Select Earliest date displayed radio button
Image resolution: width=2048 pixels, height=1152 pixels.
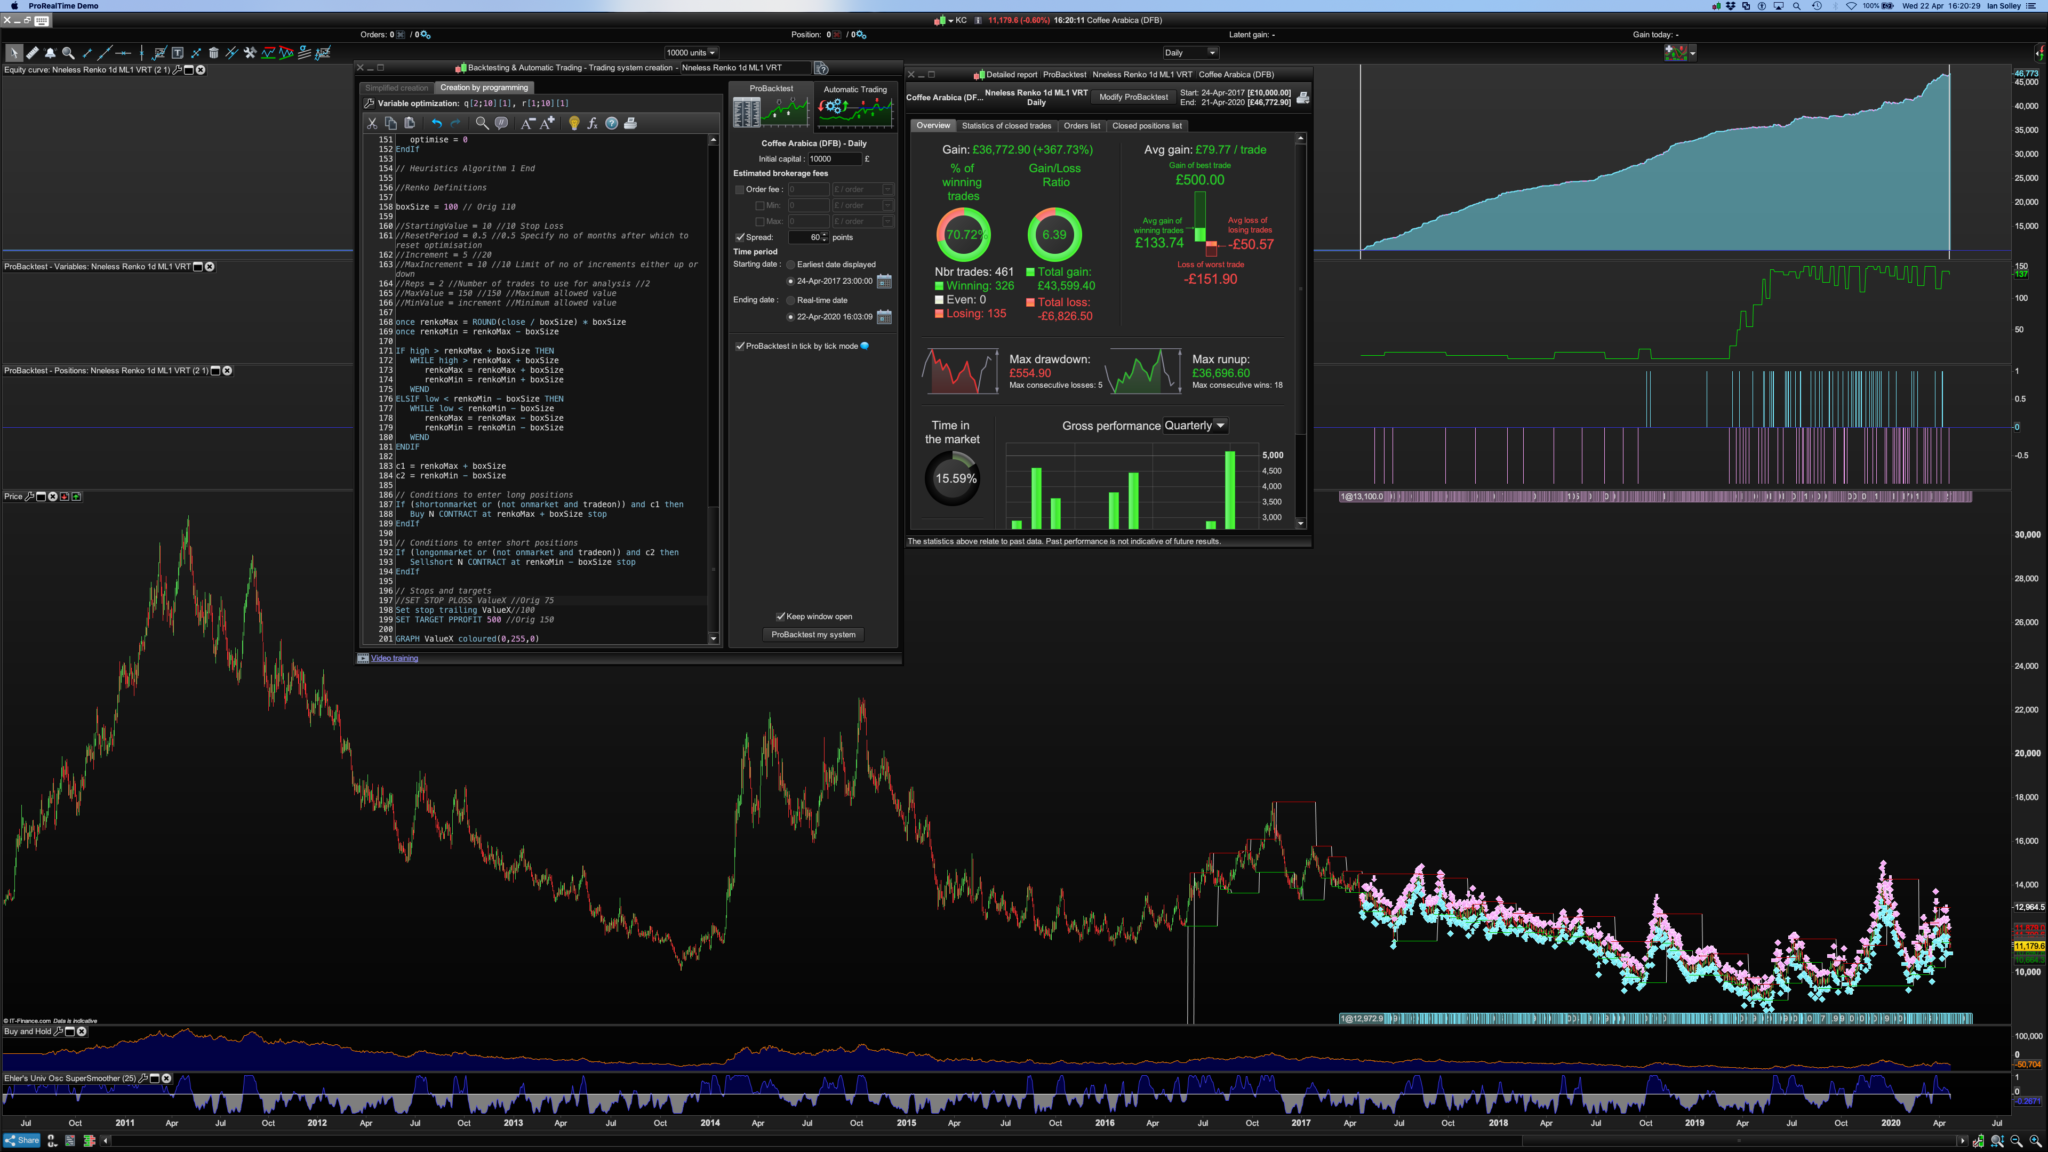[x=790, y=265]
